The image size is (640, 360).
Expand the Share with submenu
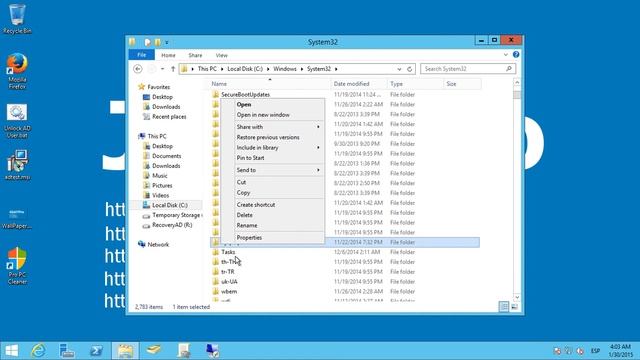point(273,127)
